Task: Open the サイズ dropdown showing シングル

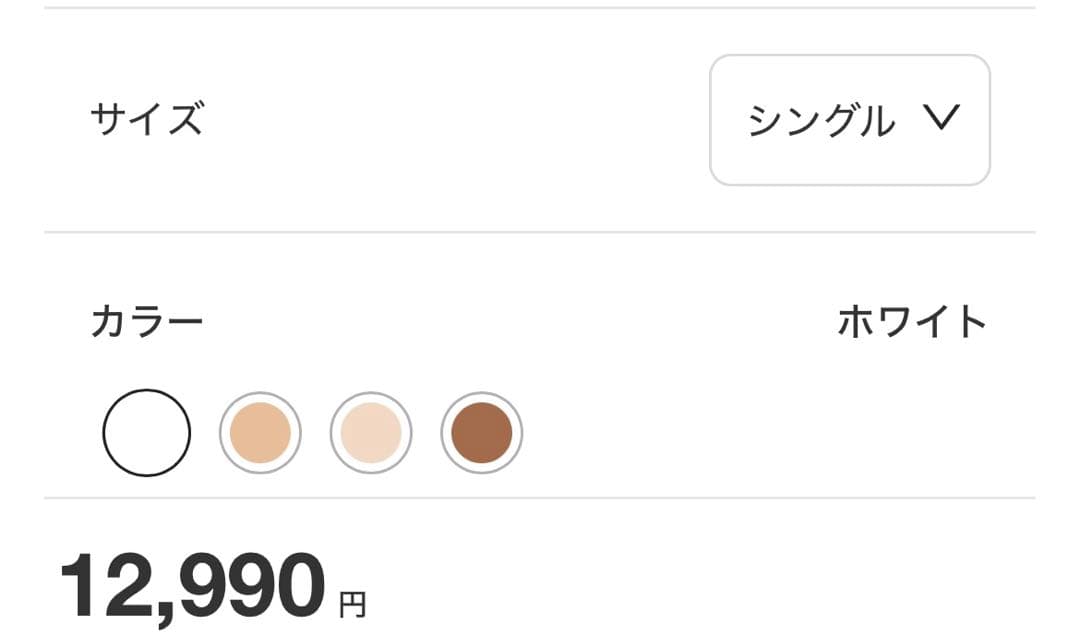Action: point(849,120)
